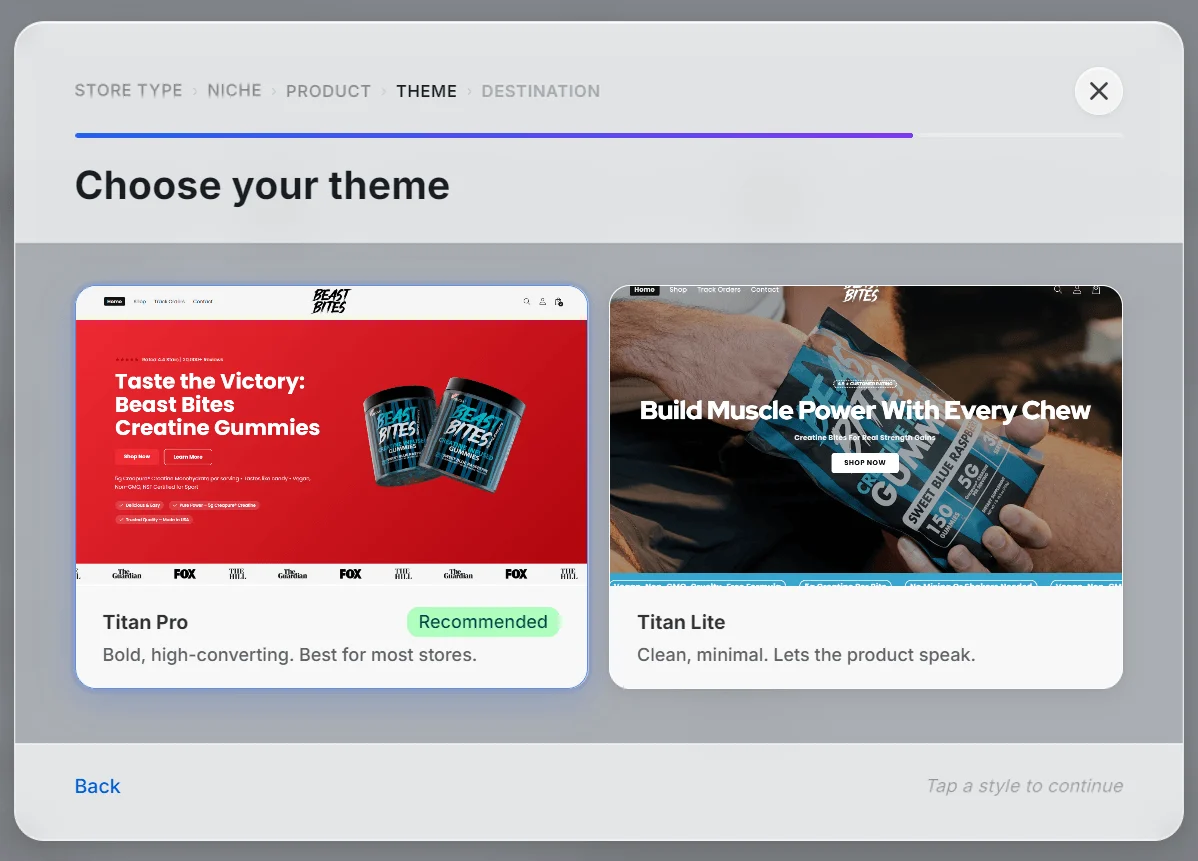
Task: Click gummies jars image in Titan Pro preview
Action: [444, 434]
